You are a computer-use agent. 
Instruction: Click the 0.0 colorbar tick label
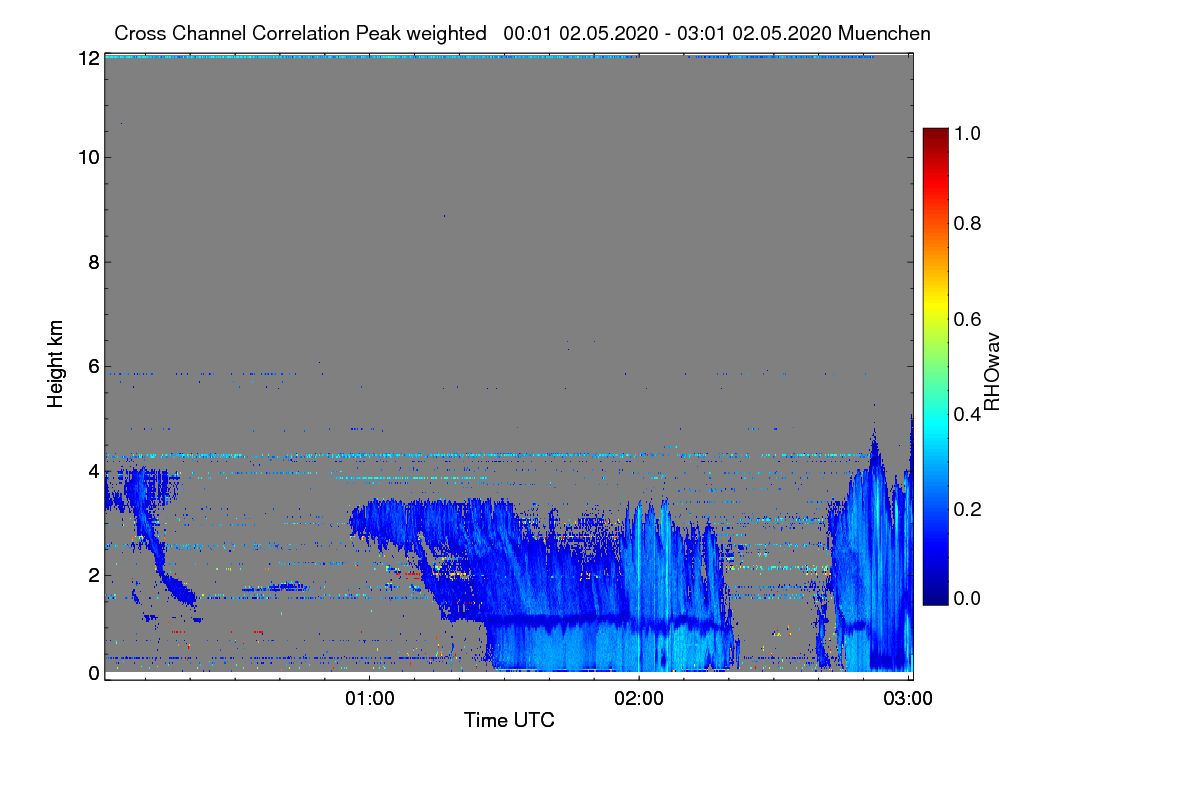coord(967,598)
